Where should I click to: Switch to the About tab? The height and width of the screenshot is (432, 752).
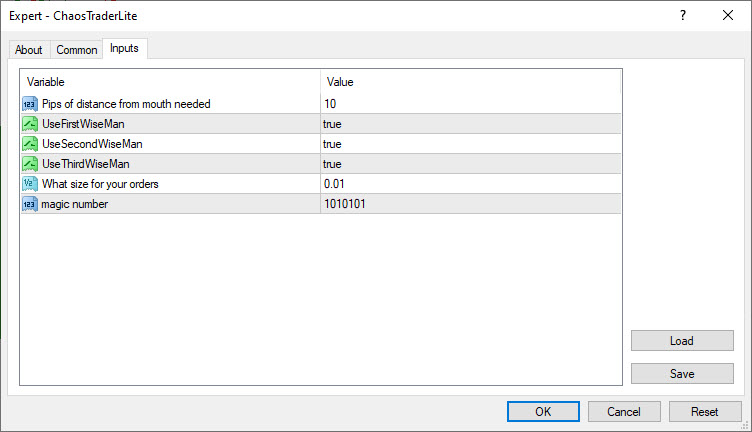pos(29,50)
